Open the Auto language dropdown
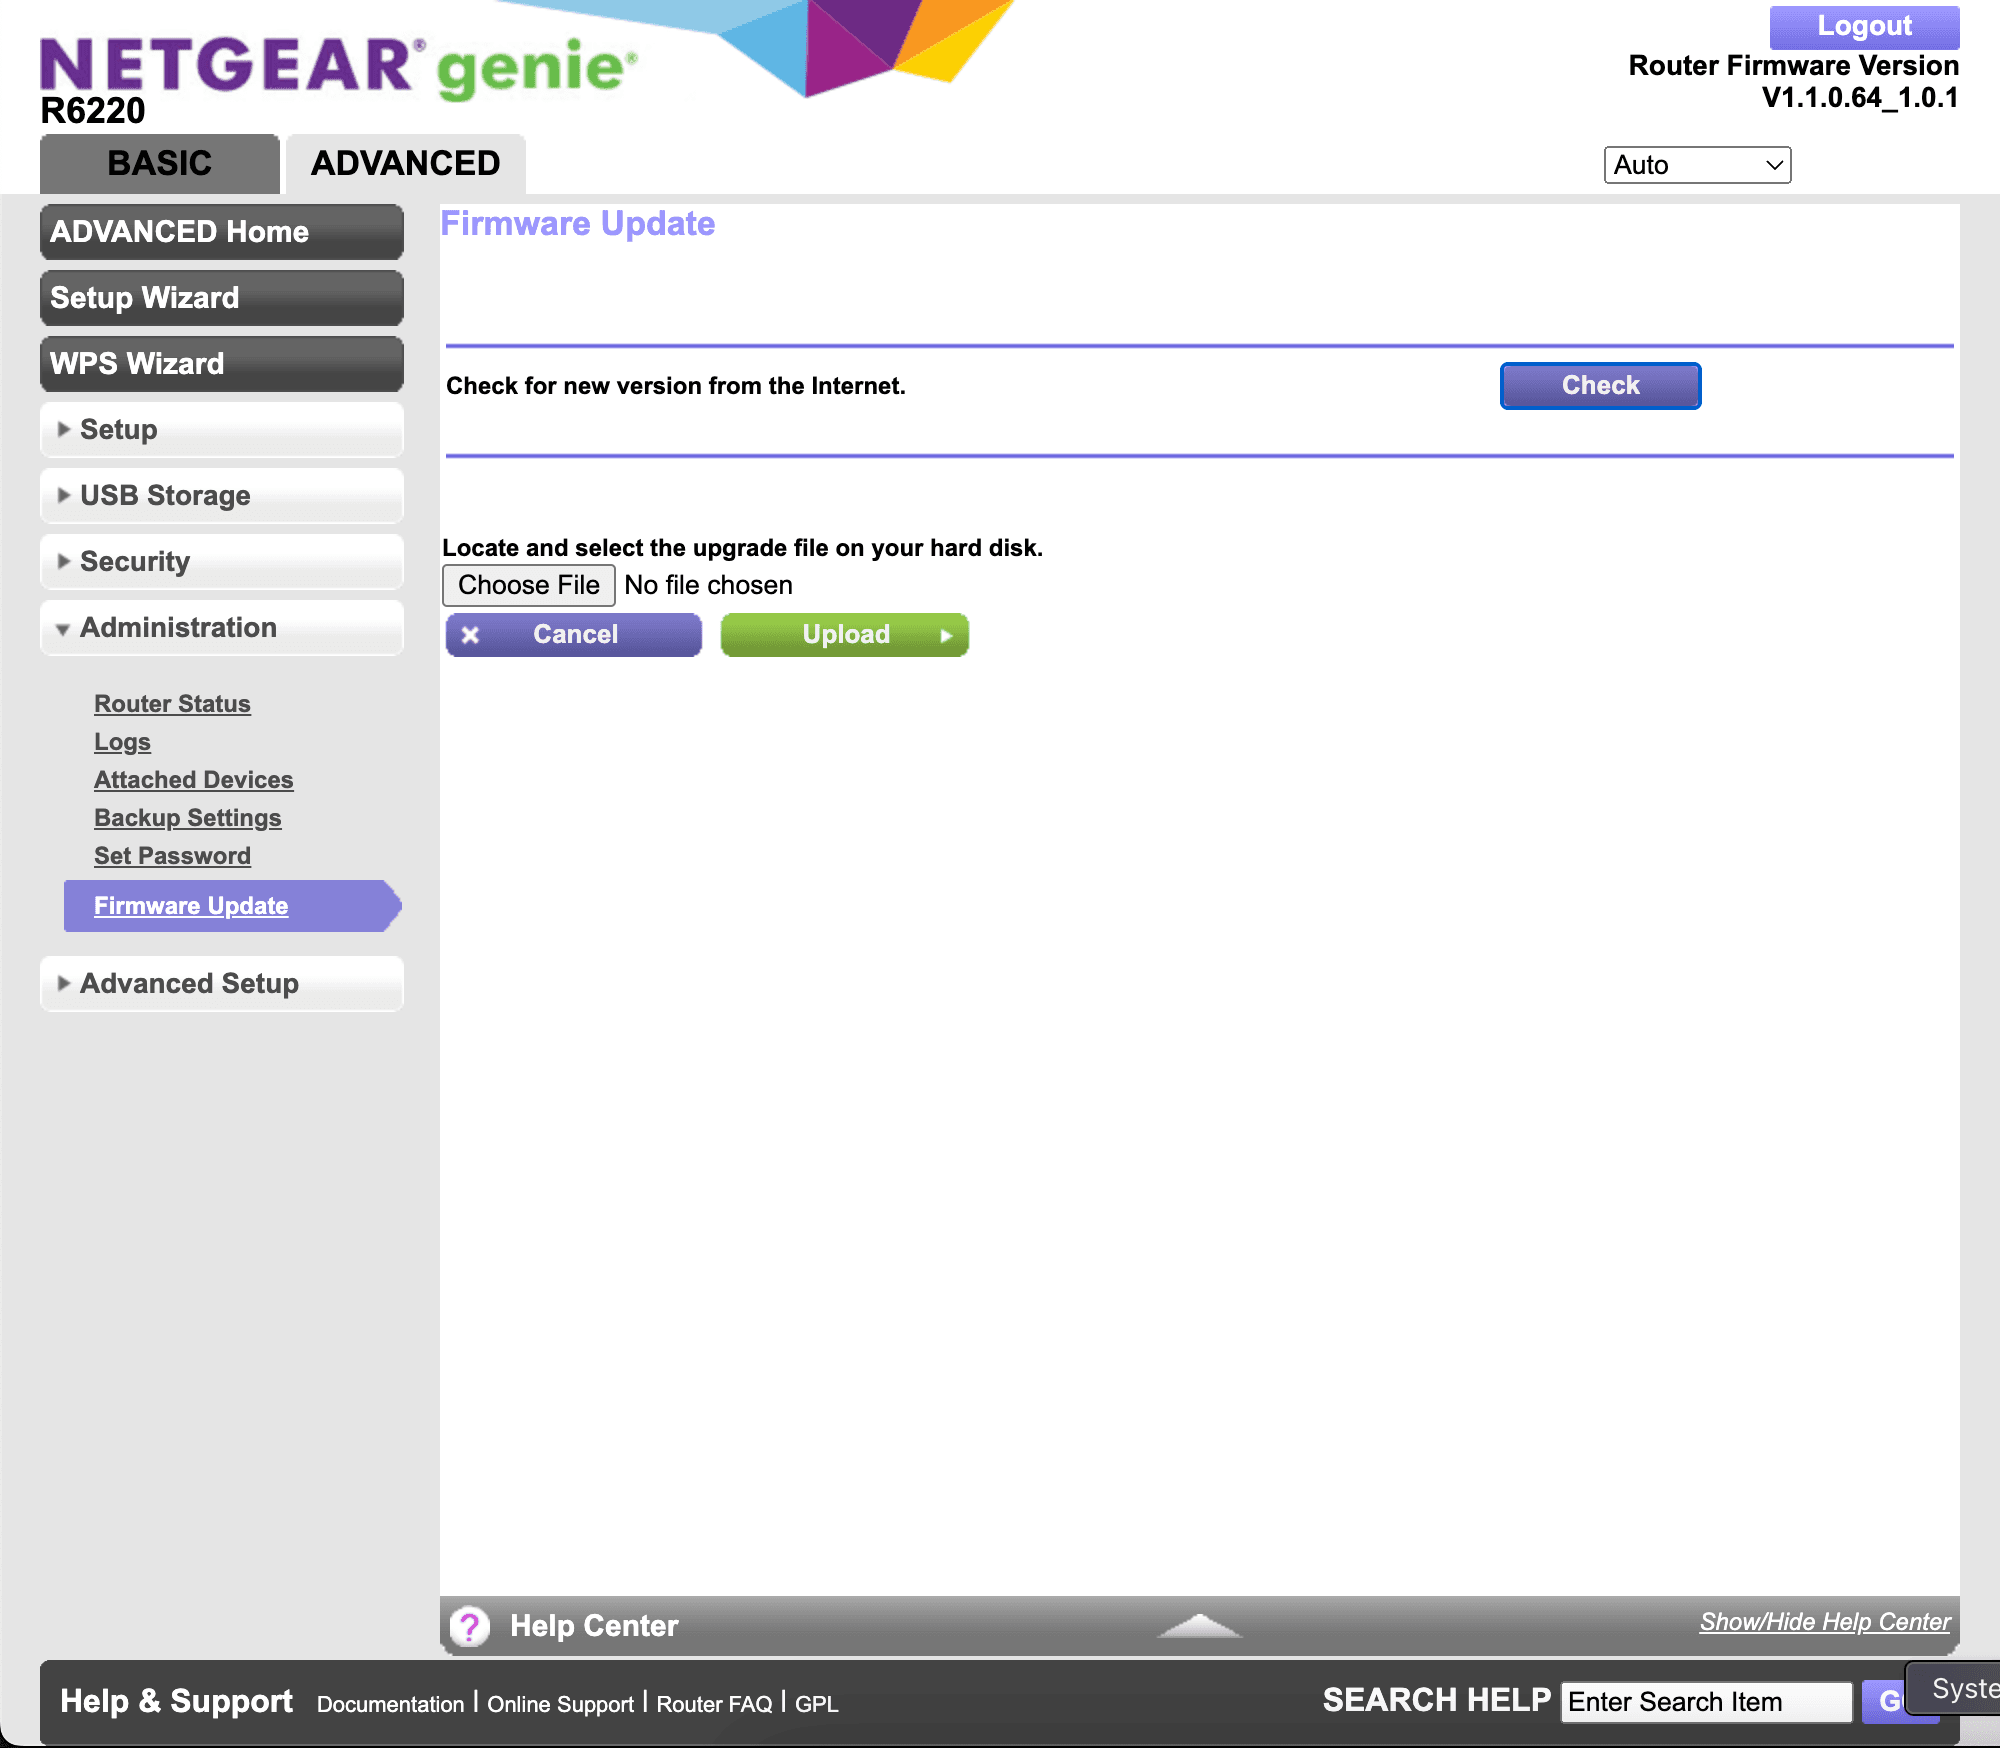The width and height of the screenshot is (2000, 1748). coord(1697,165)
